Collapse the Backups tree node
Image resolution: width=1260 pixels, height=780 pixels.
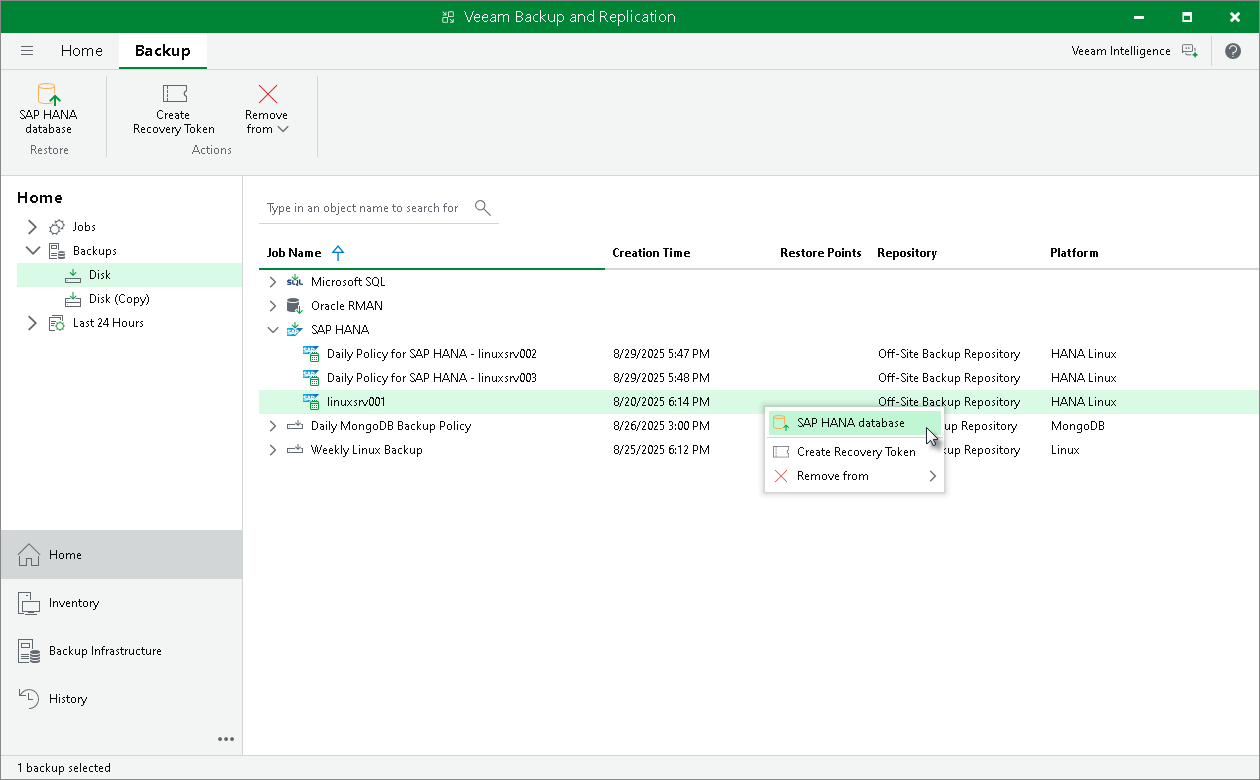(32, 251)
